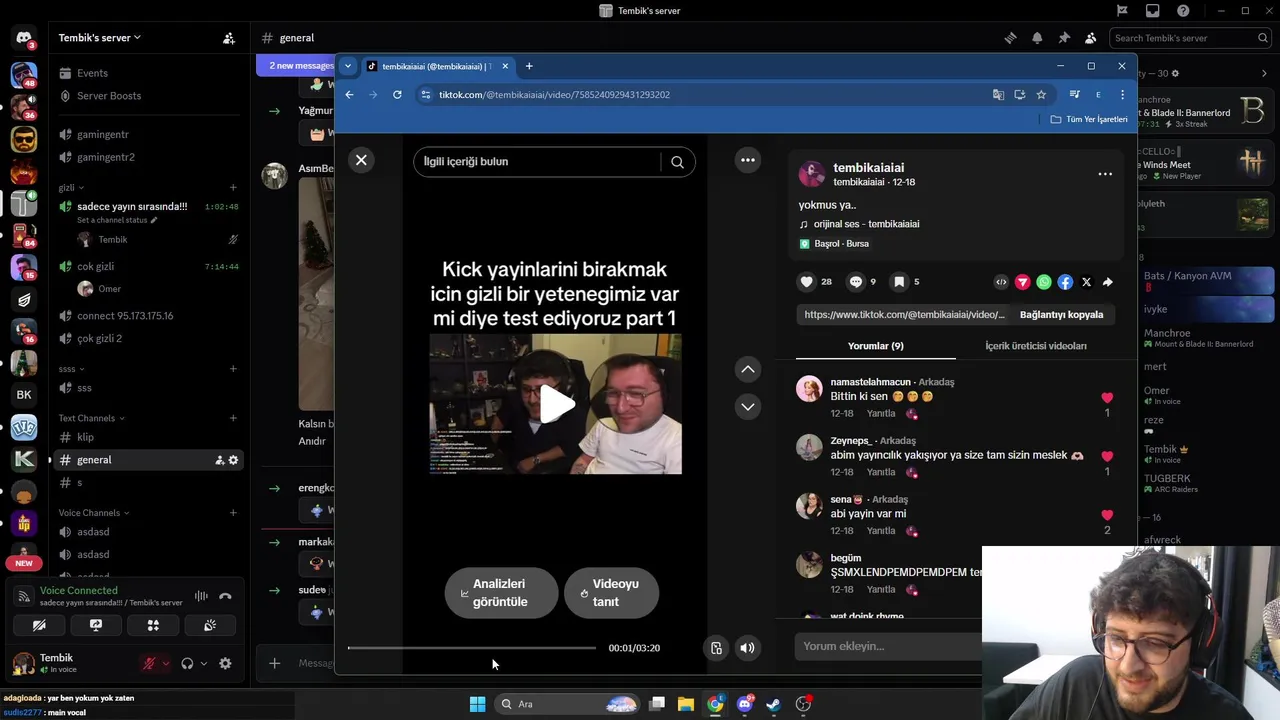
Task: Bookmark this page with Chrome star
Action: 1041,94
